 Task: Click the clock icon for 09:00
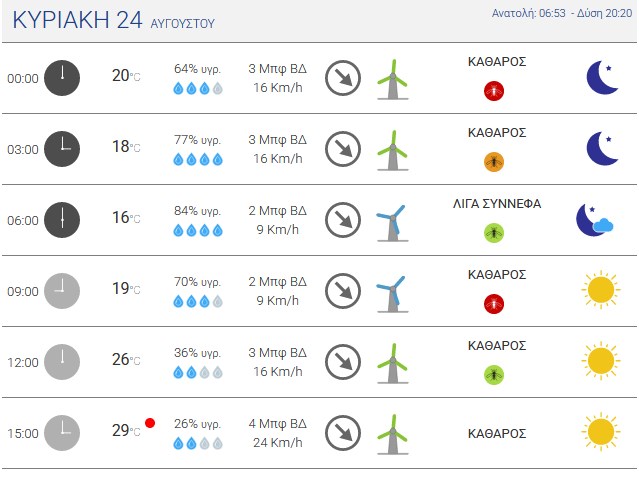pyautogui.click(x=62, y=291)
